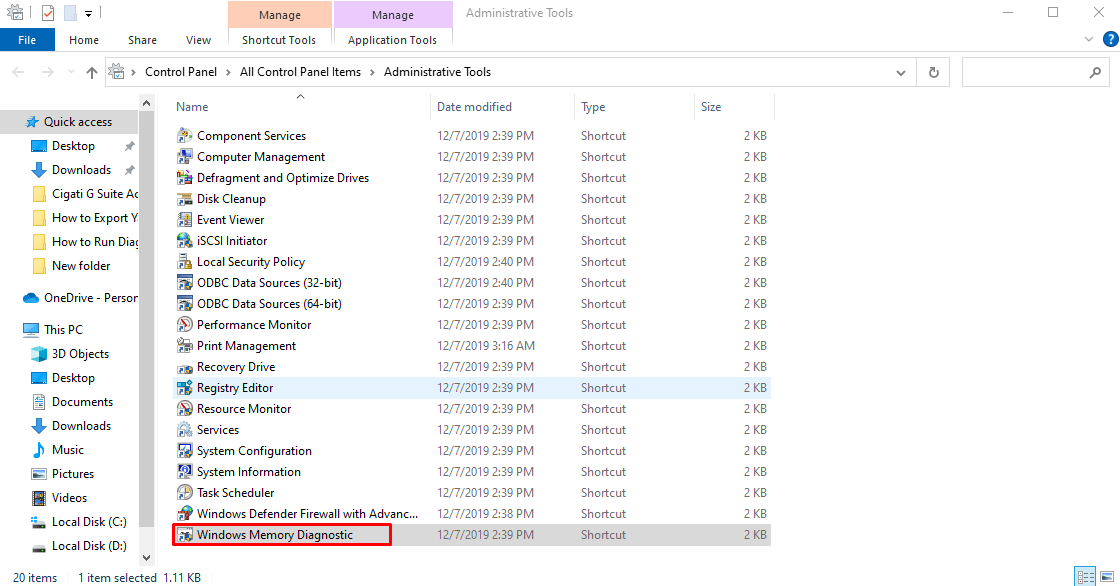Open Videos folder in sidebar
Viewport: 1120px width, 586px height.
(60, 498)
